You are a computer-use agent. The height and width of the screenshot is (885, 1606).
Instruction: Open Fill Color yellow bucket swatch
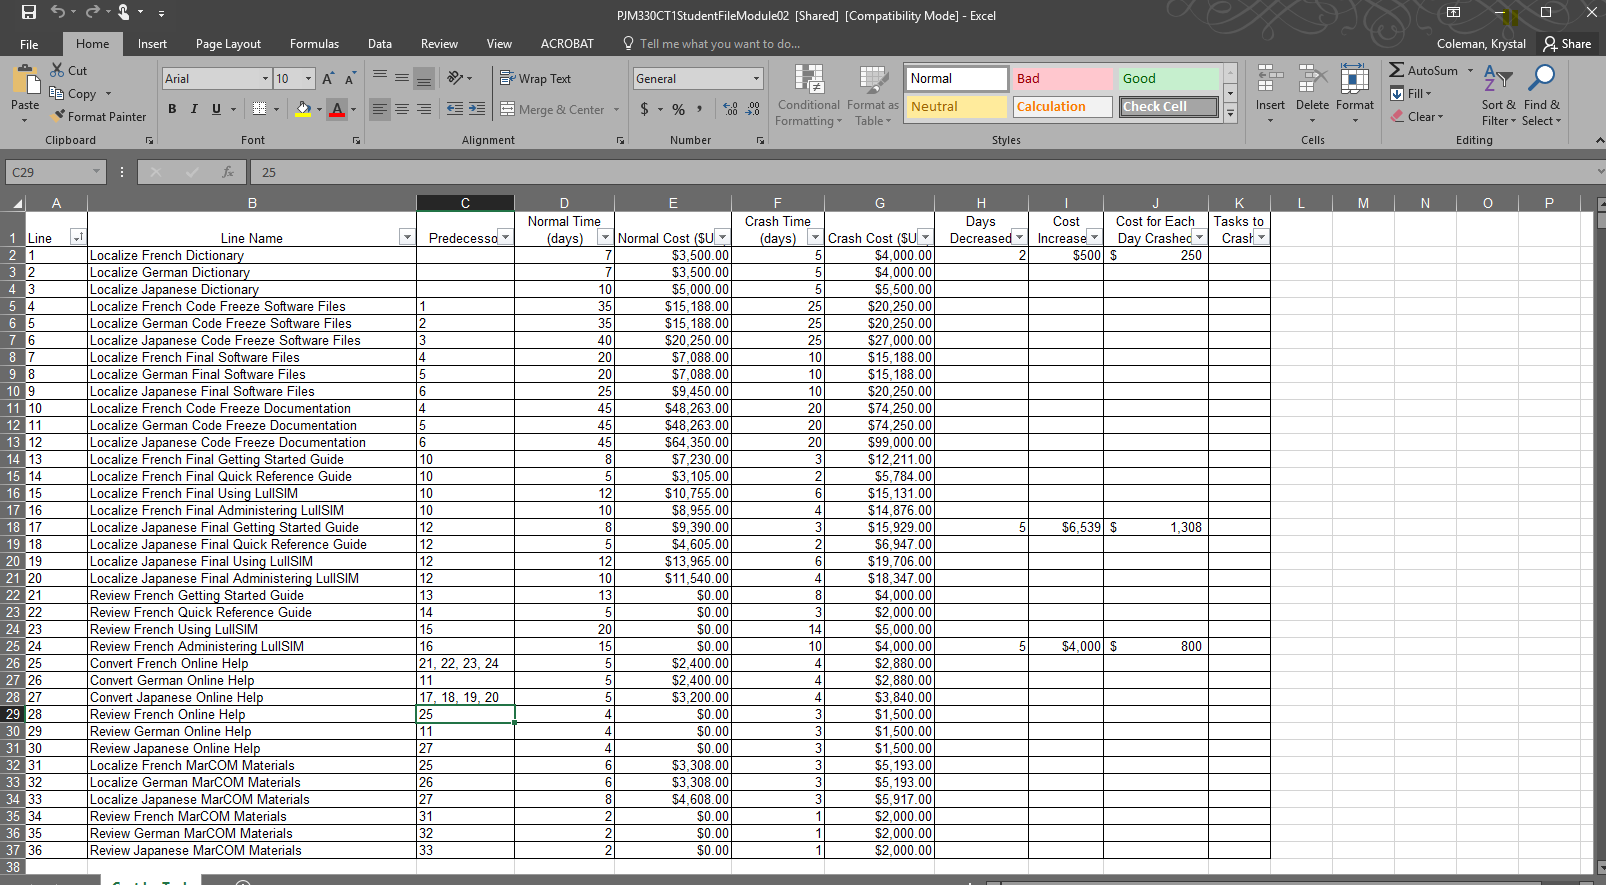[x=304, y=108]
